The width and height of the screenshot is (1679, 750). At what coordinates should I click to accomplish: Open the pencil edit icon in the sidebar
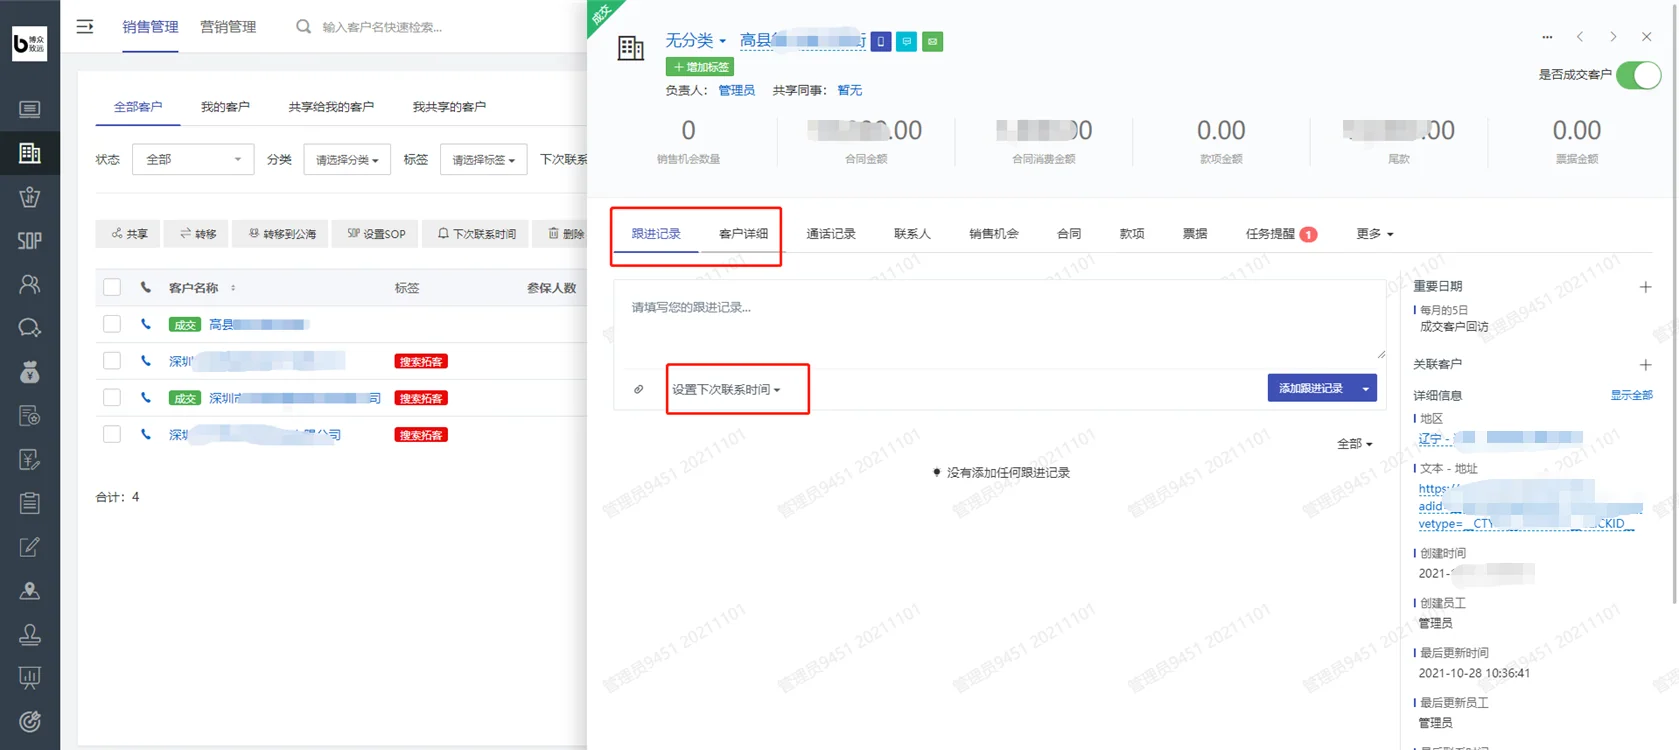[30, 547]
